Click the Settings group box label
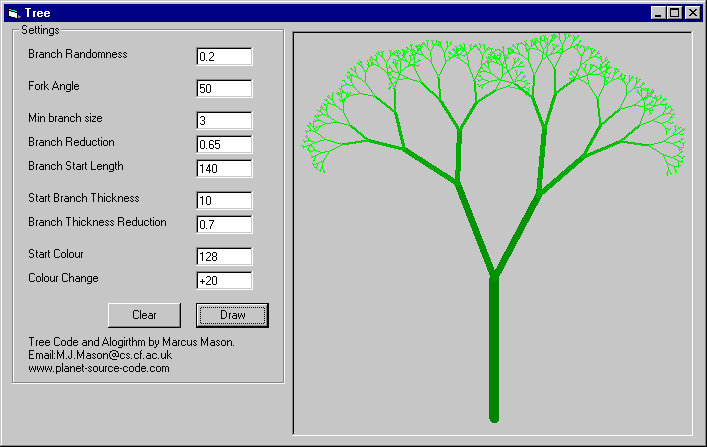707x447 pixels. click(x=40, y=31)
